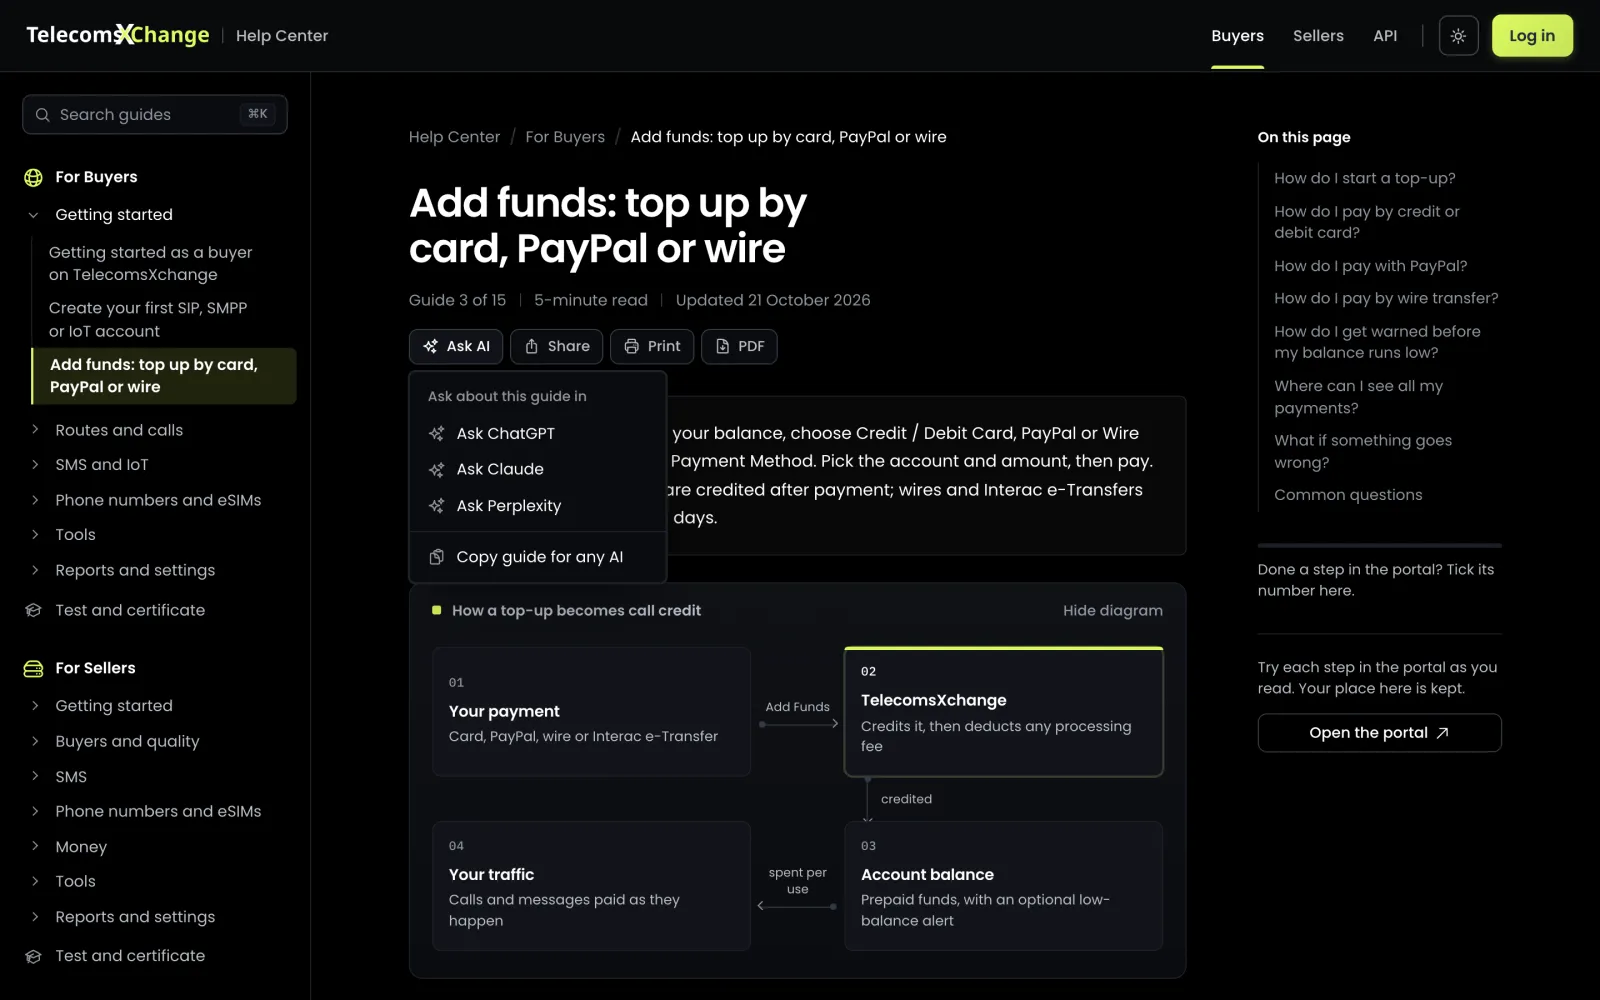Select the Buyers tab
Screen dimensions: 1600x1000
[1237, 36]
